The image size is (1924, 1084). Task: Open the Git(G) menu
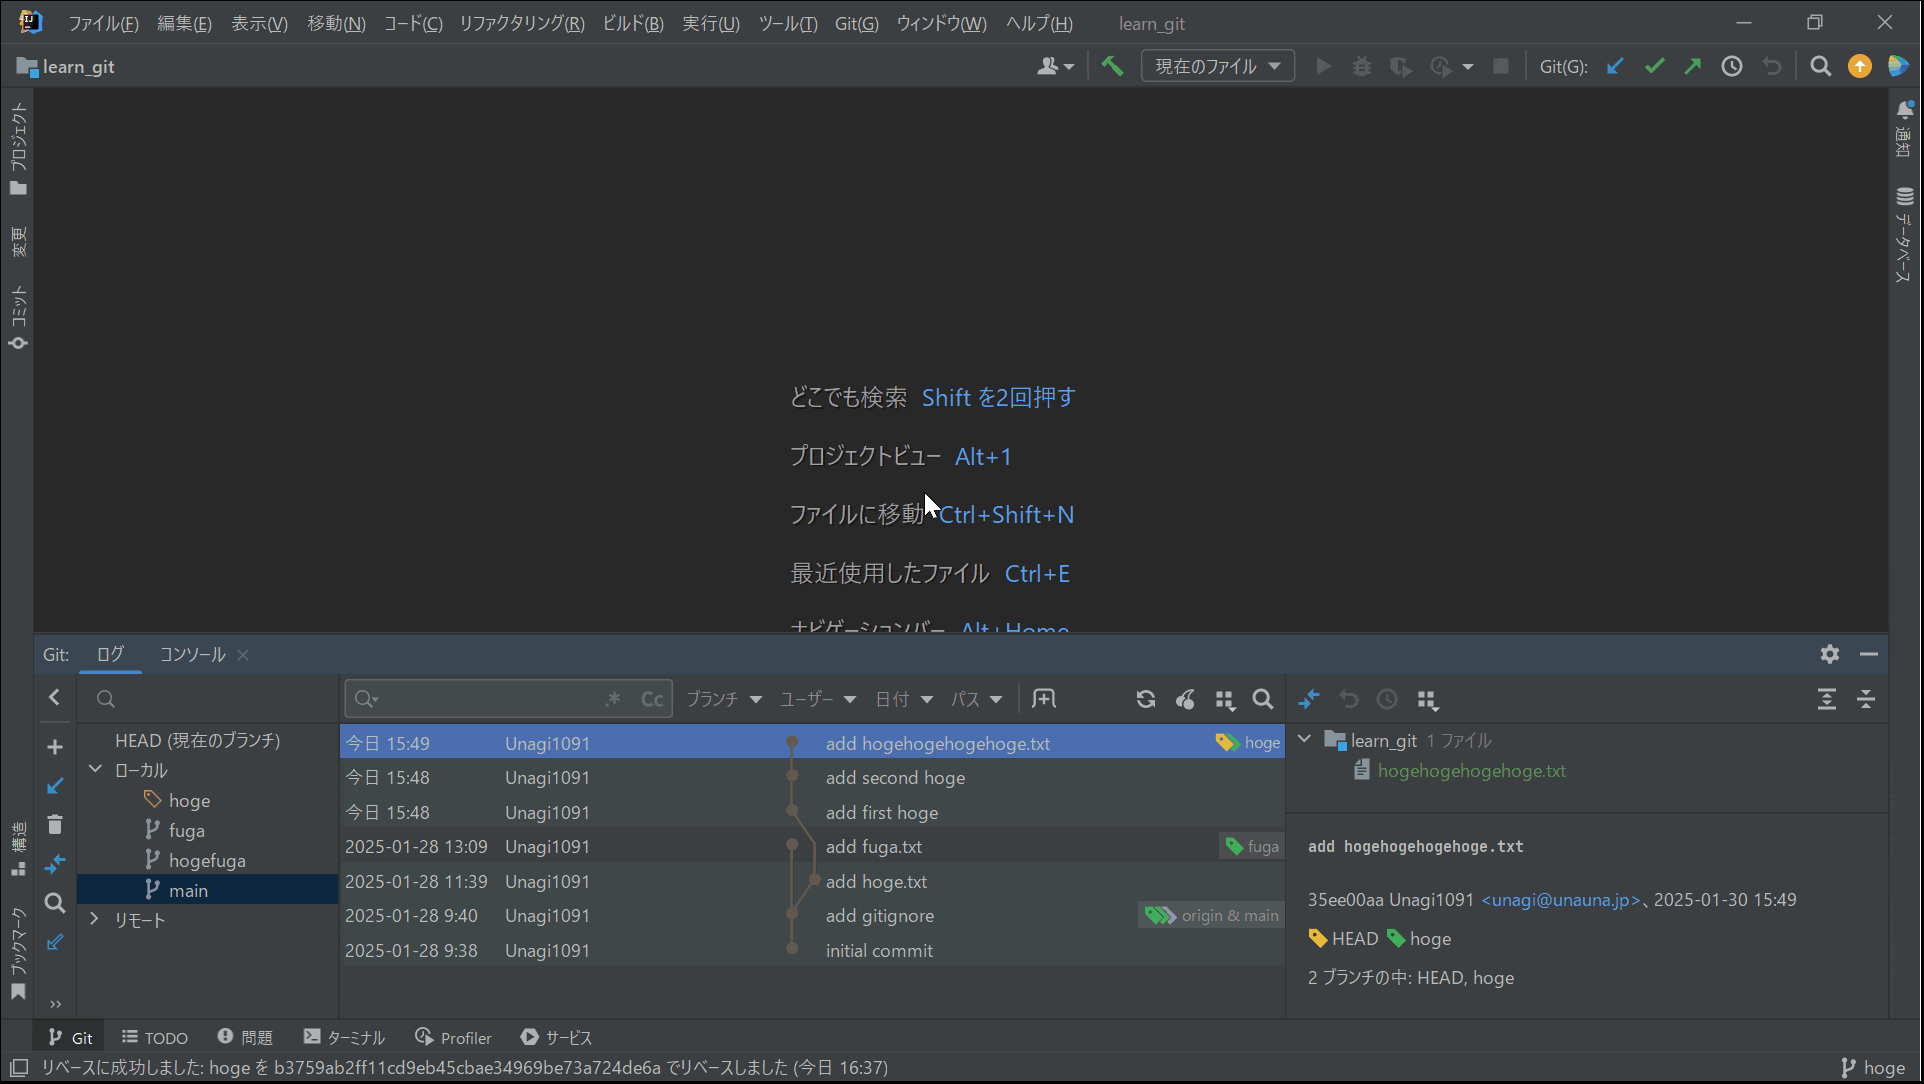[x=856, y=23]
